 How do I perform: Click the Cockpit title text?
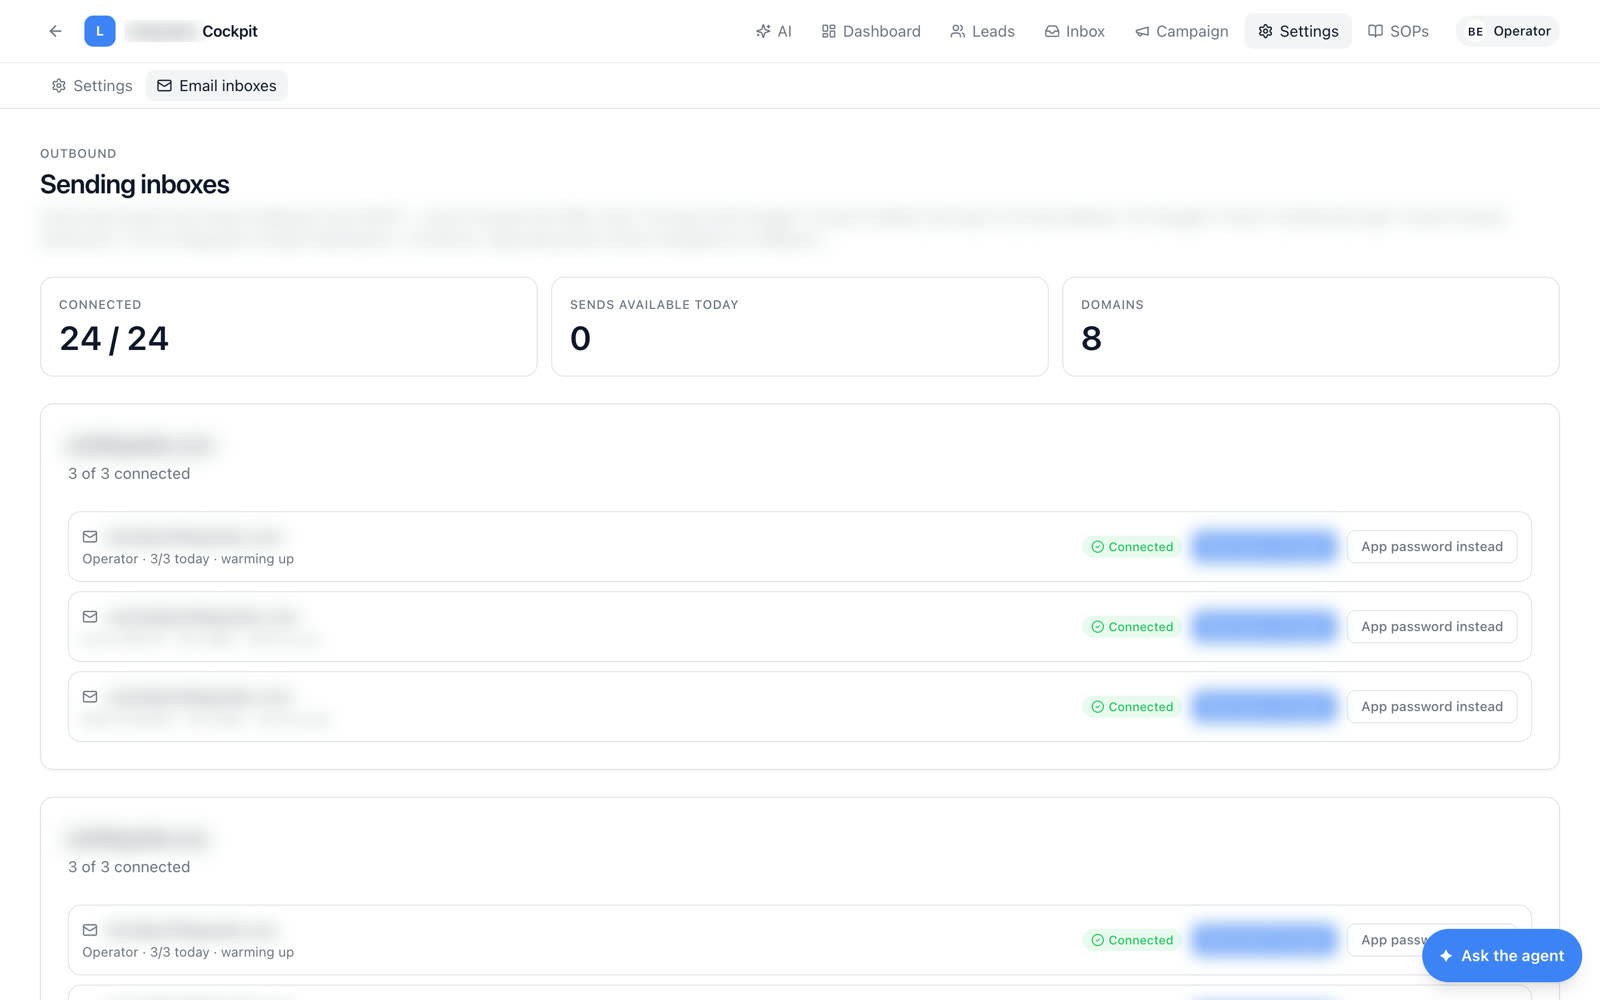click(x=230, y=31)
